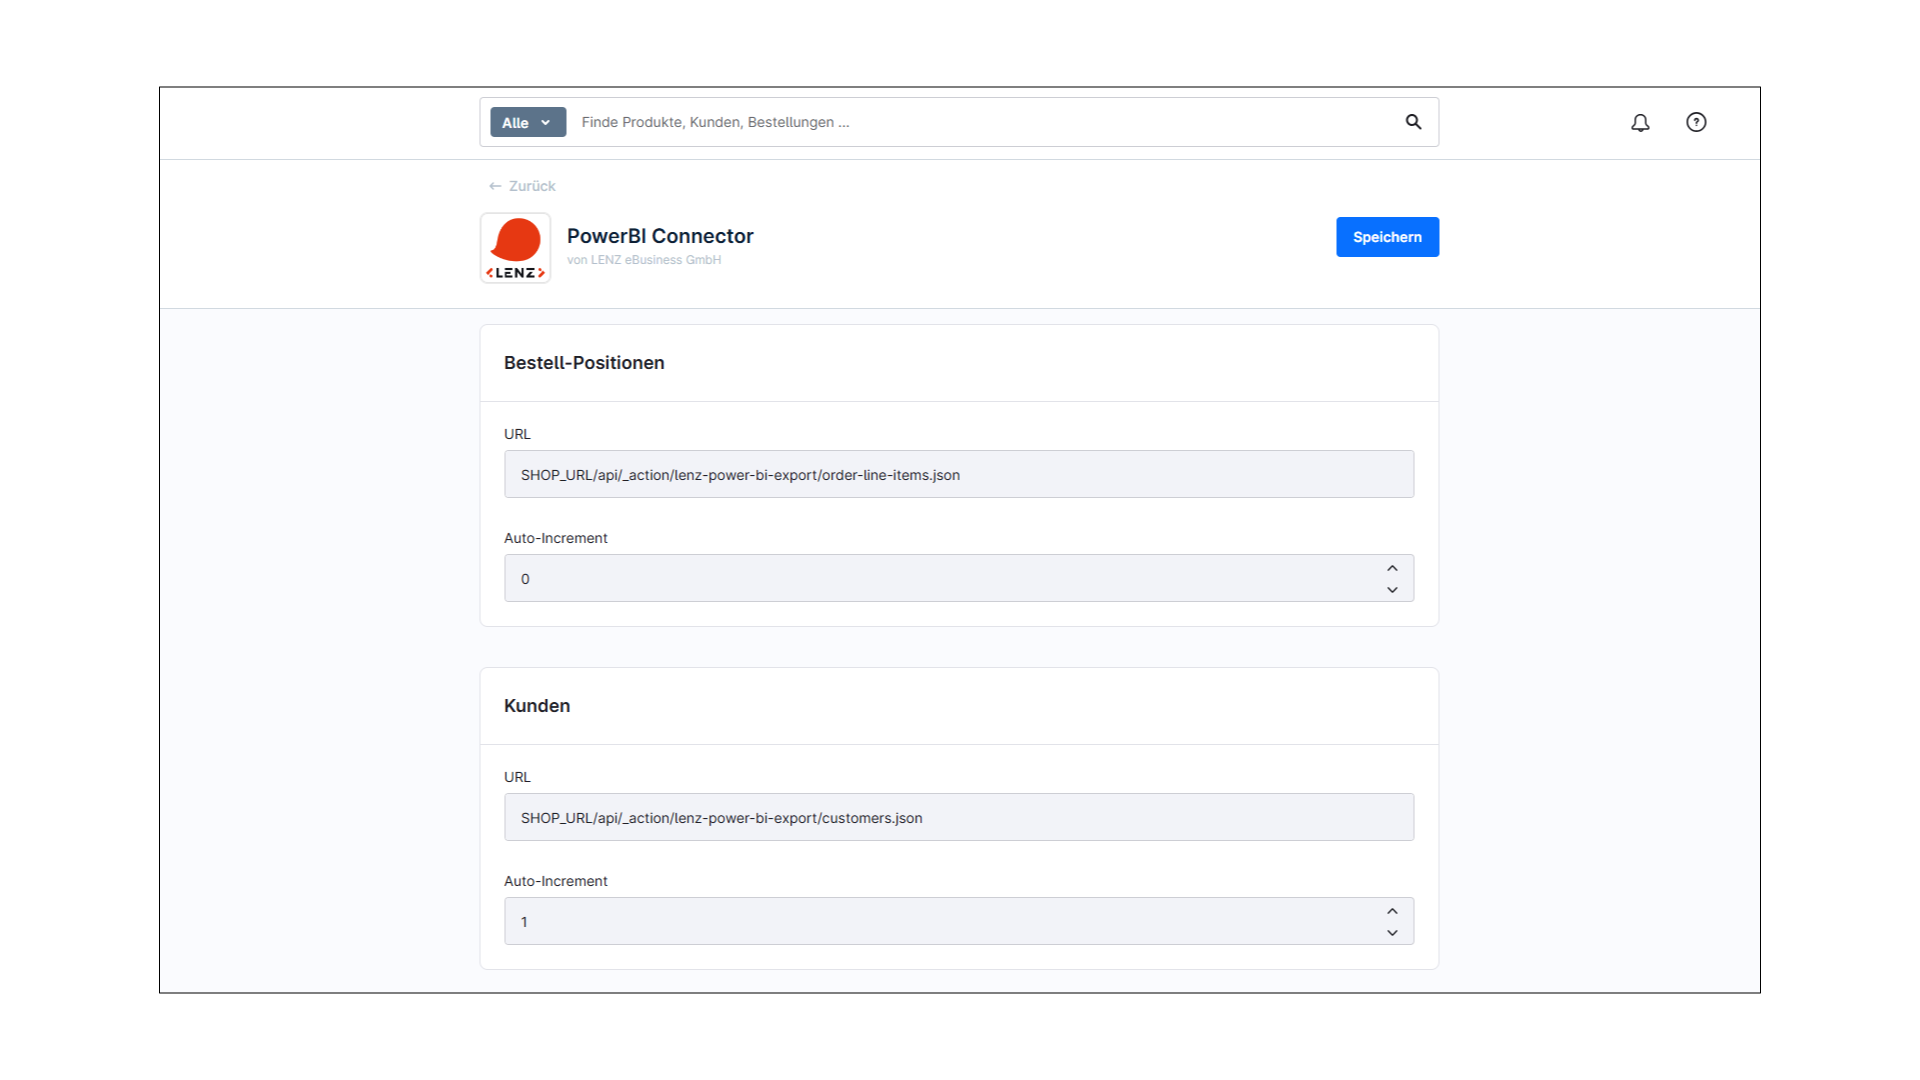Image resolution: width=1920 pixels, height=1080 pixels.
Task: Decrease the Kunden Auto-Increment value
Action: pos(1392,933)
